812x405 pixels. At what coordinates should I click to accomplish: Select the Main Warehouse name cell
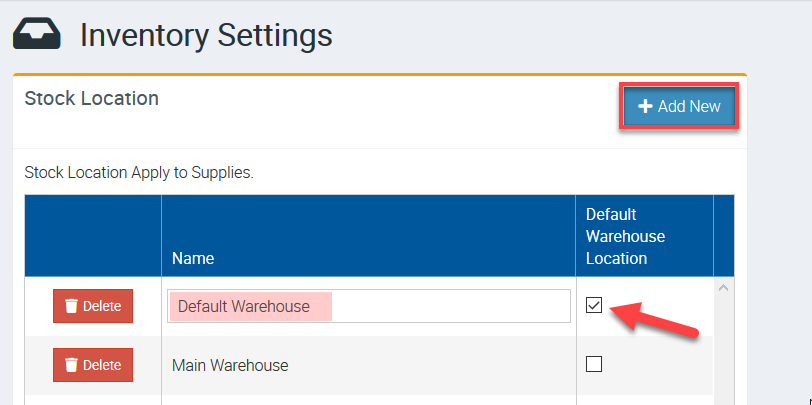tap(230, 365)
